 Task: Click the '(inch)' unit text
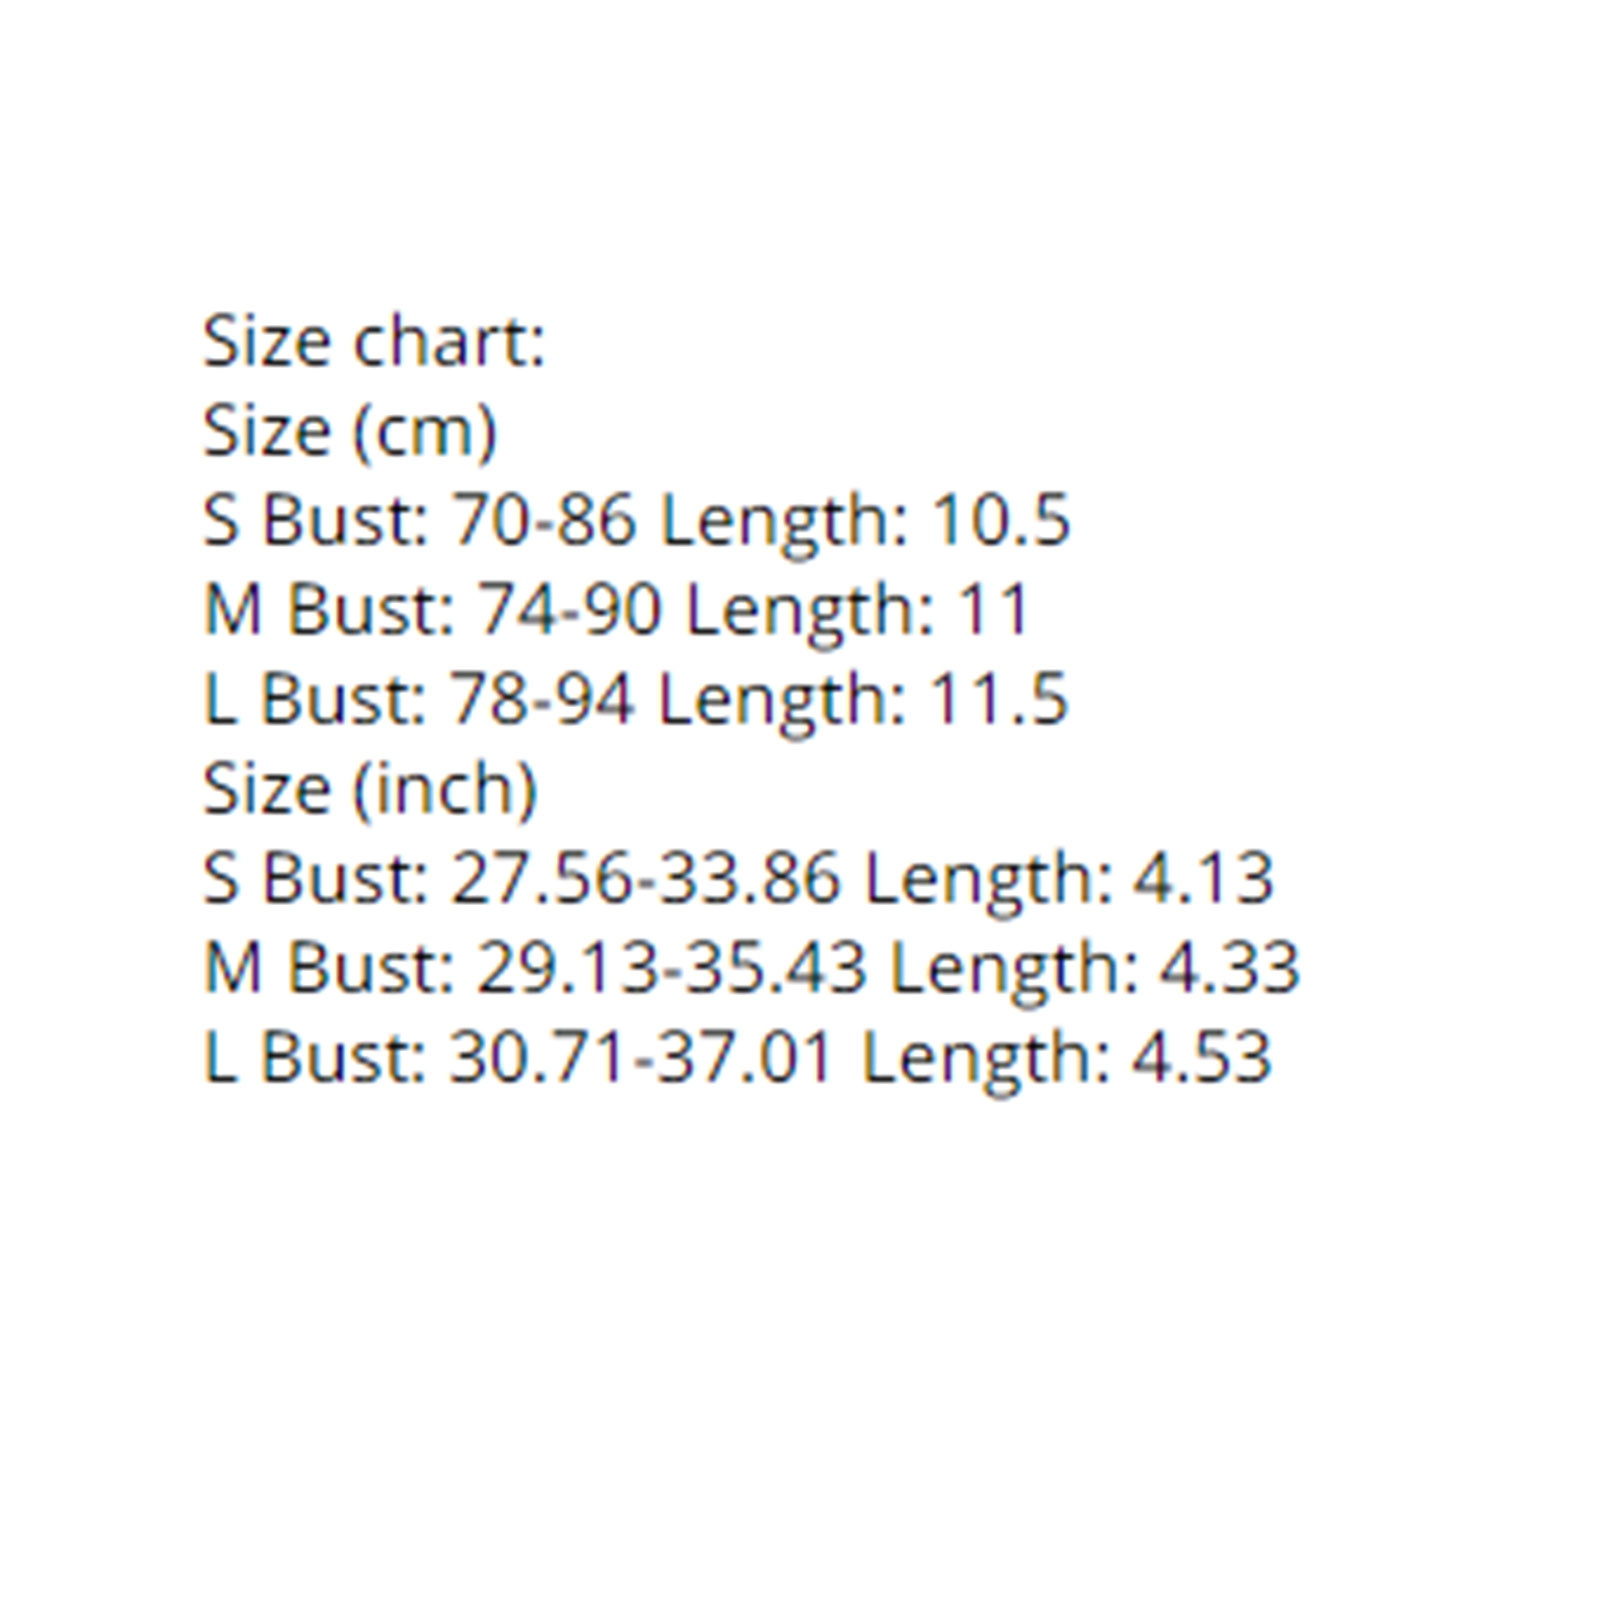pyautogui.click(x=445, y=789)
